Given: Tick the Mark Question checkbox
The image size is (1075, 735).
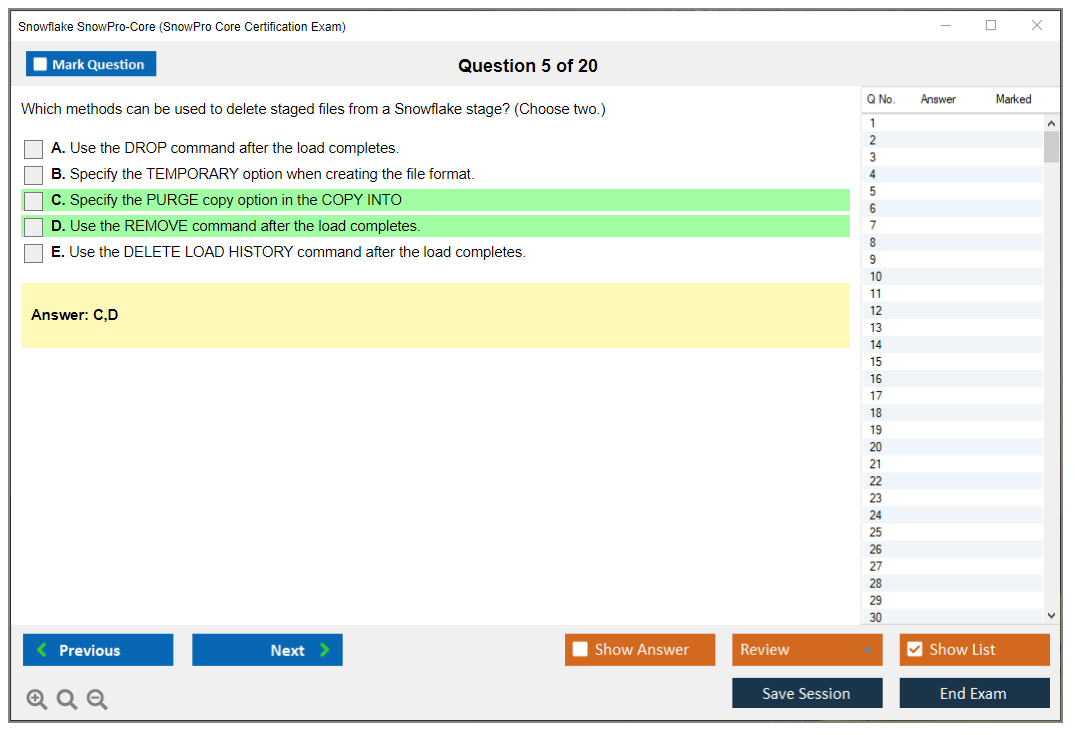Looking at the screenshot, I should point(41,64).
